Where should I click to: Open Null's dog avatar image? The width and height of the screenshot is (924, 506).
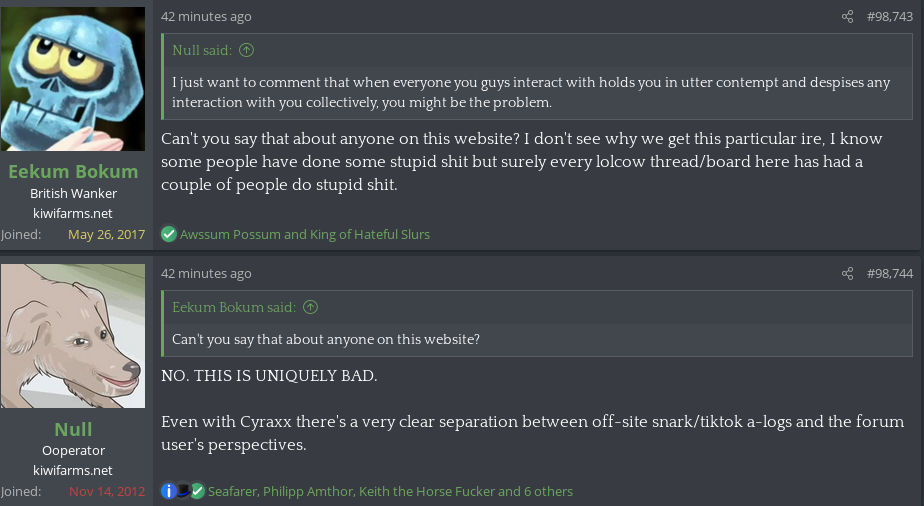pos(73,336)
